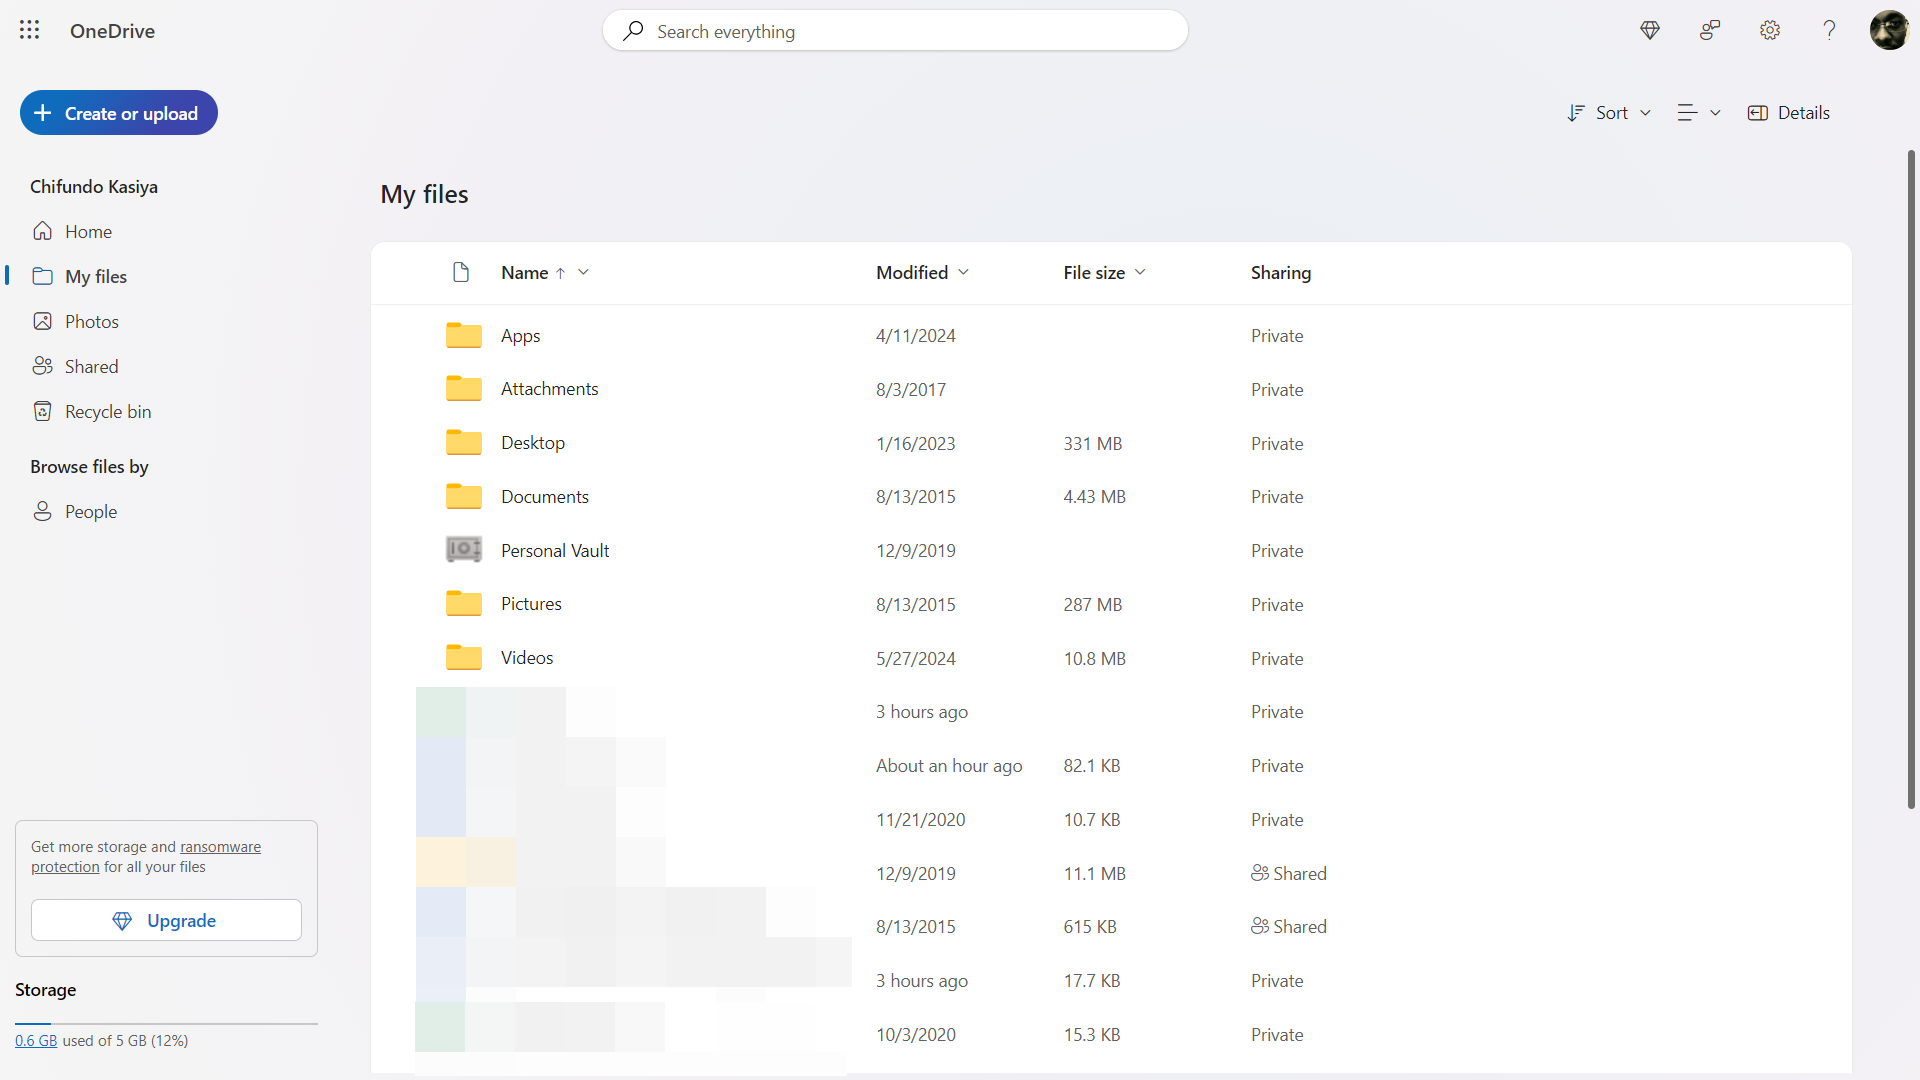The height and width of the screenshot is (1080, 1920).
Task: Expand the File size column filter
Action: pyautogui.click(x=1139, y=272)
